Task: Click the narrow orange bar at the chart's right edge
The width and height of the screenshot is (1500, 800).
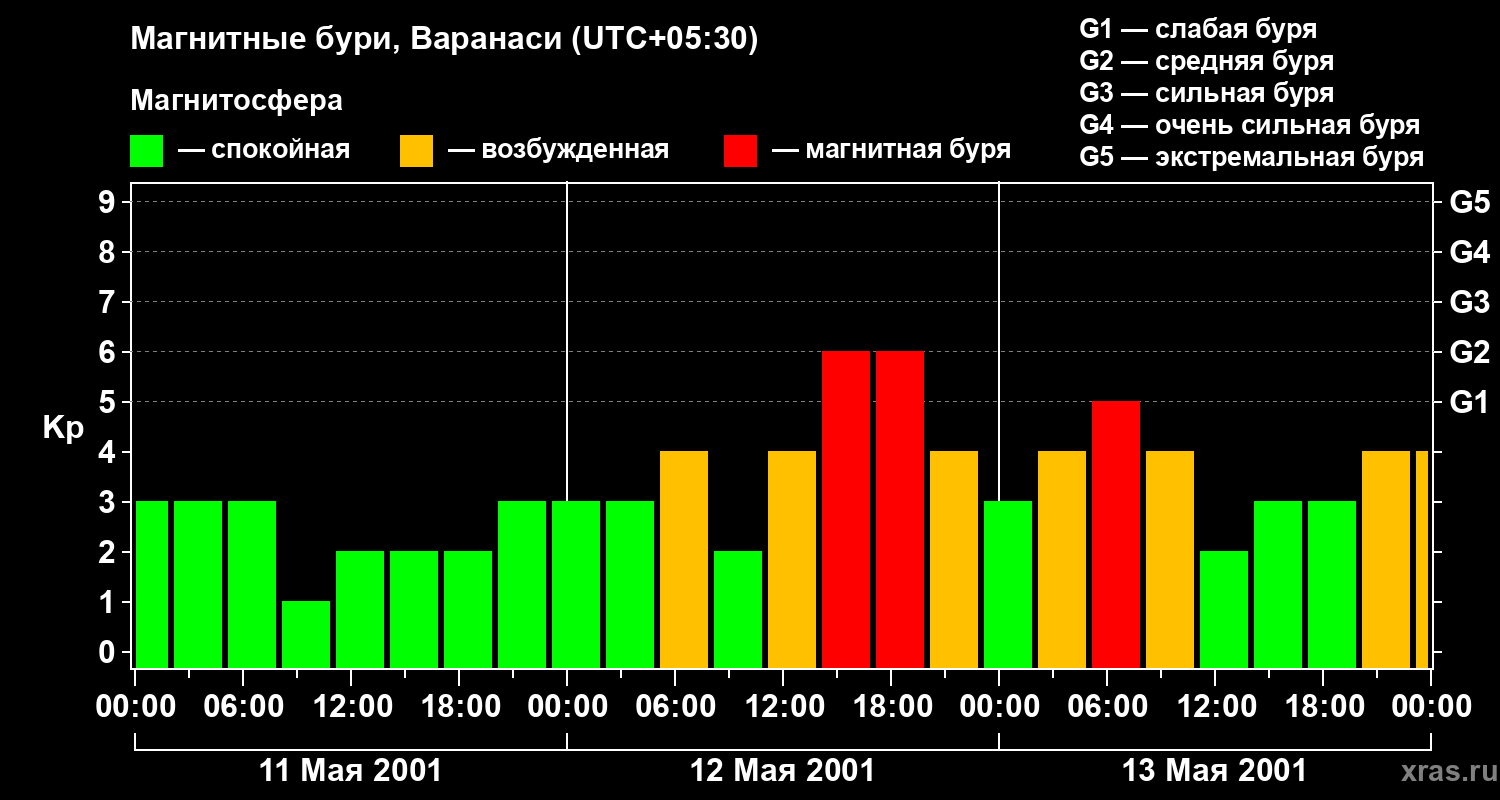Action: (1422, 559)
